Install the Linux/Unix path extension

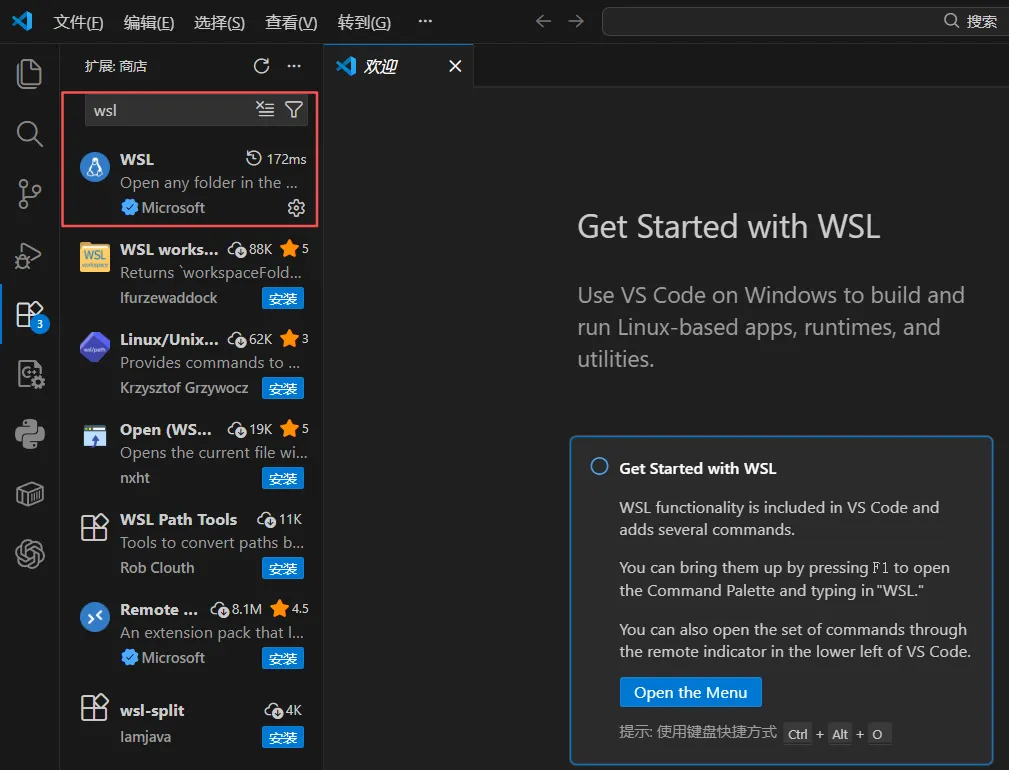[x=282, y=389]
